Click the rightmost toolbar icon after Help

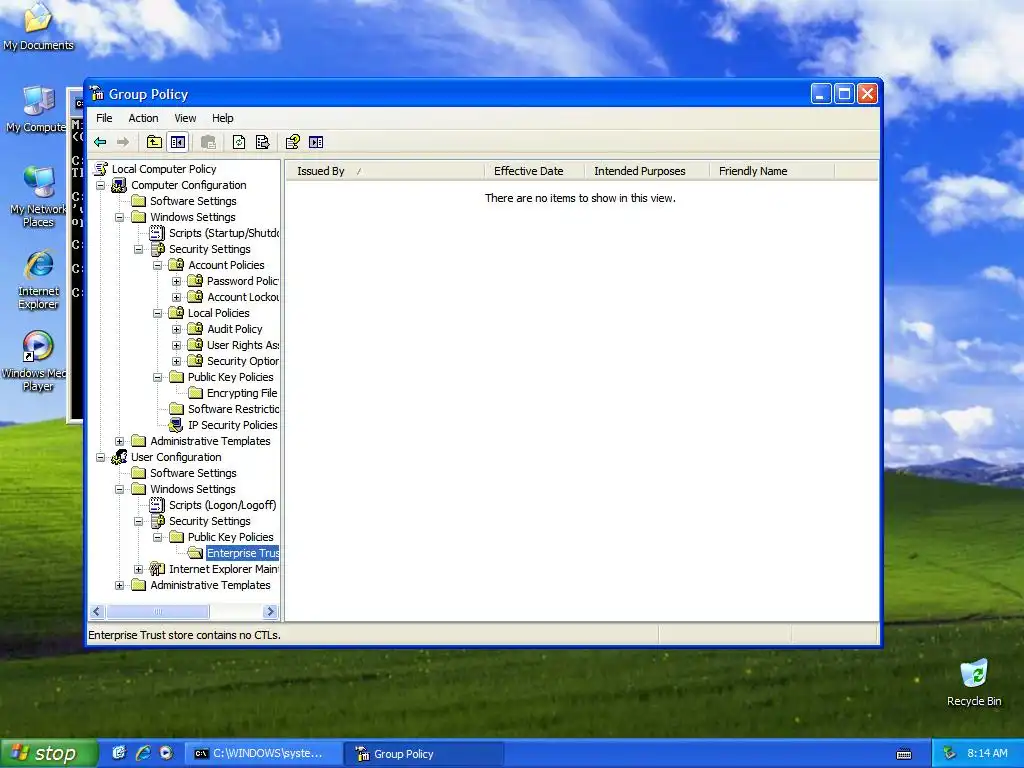tap(316, 142)
